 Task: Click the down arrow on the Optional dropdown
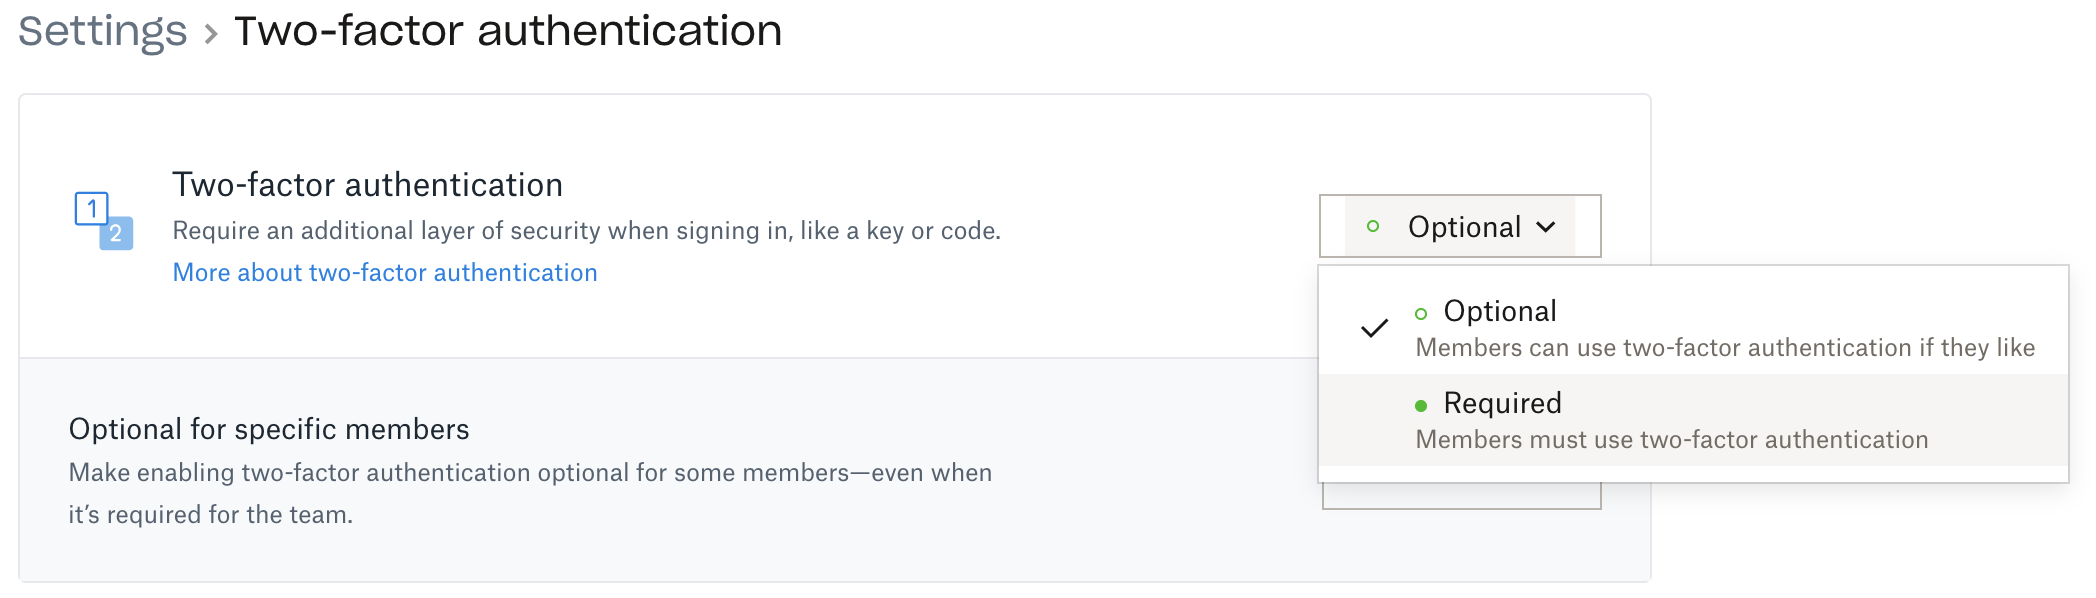point(1546,227)
